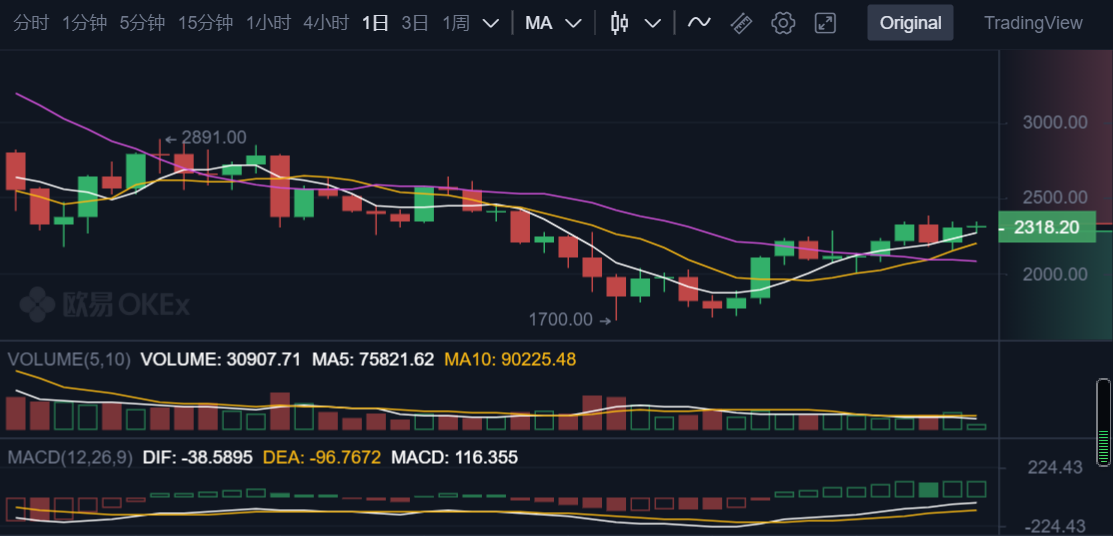1113x536 pixels.
Task: Switch to Original chart view
Action: click(x=911, y=23)
